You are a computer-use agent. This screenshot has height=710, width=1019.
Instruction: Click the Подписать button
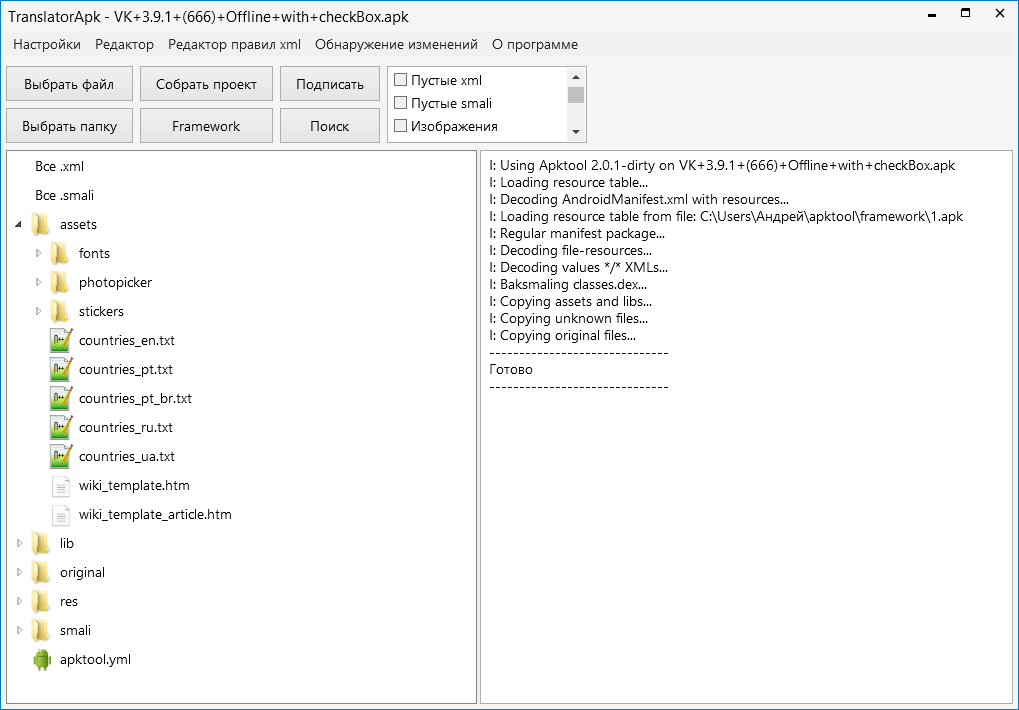point(329,84)
